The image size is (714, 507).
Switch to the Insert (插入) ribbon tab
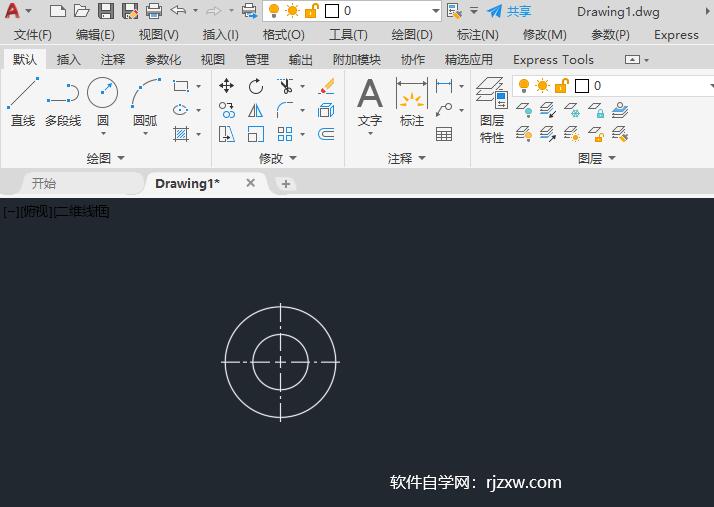click(x=68, y=59)
